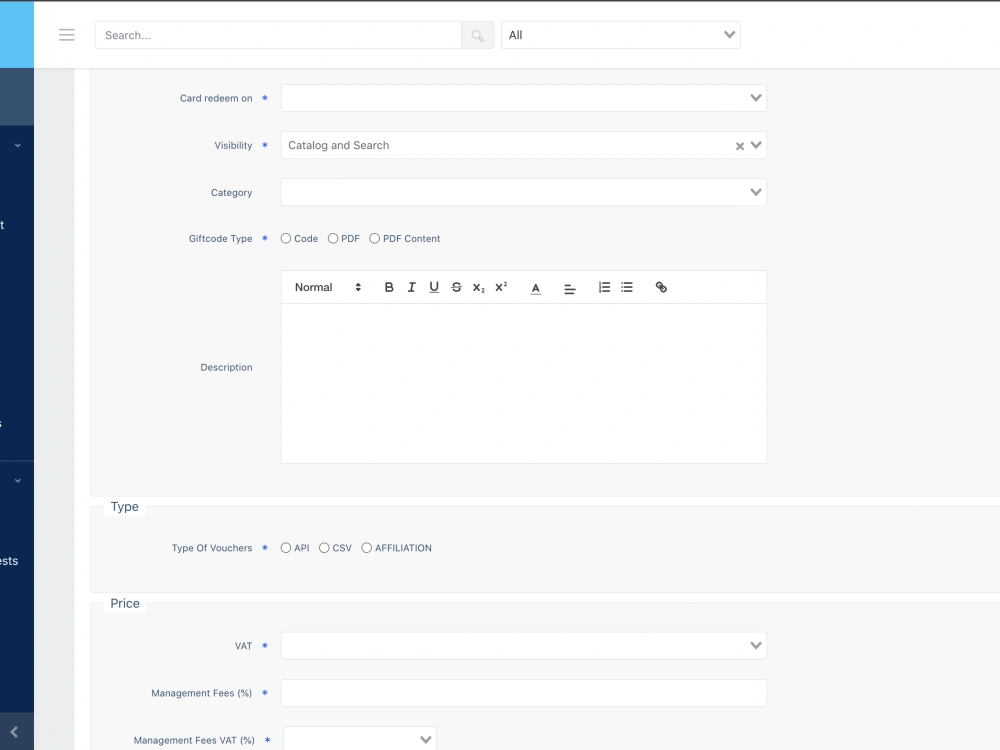Viewport: 1000px width, 750px height.
Task: Toggle bold formatting in description editor
Action: [x=389, y=288]
